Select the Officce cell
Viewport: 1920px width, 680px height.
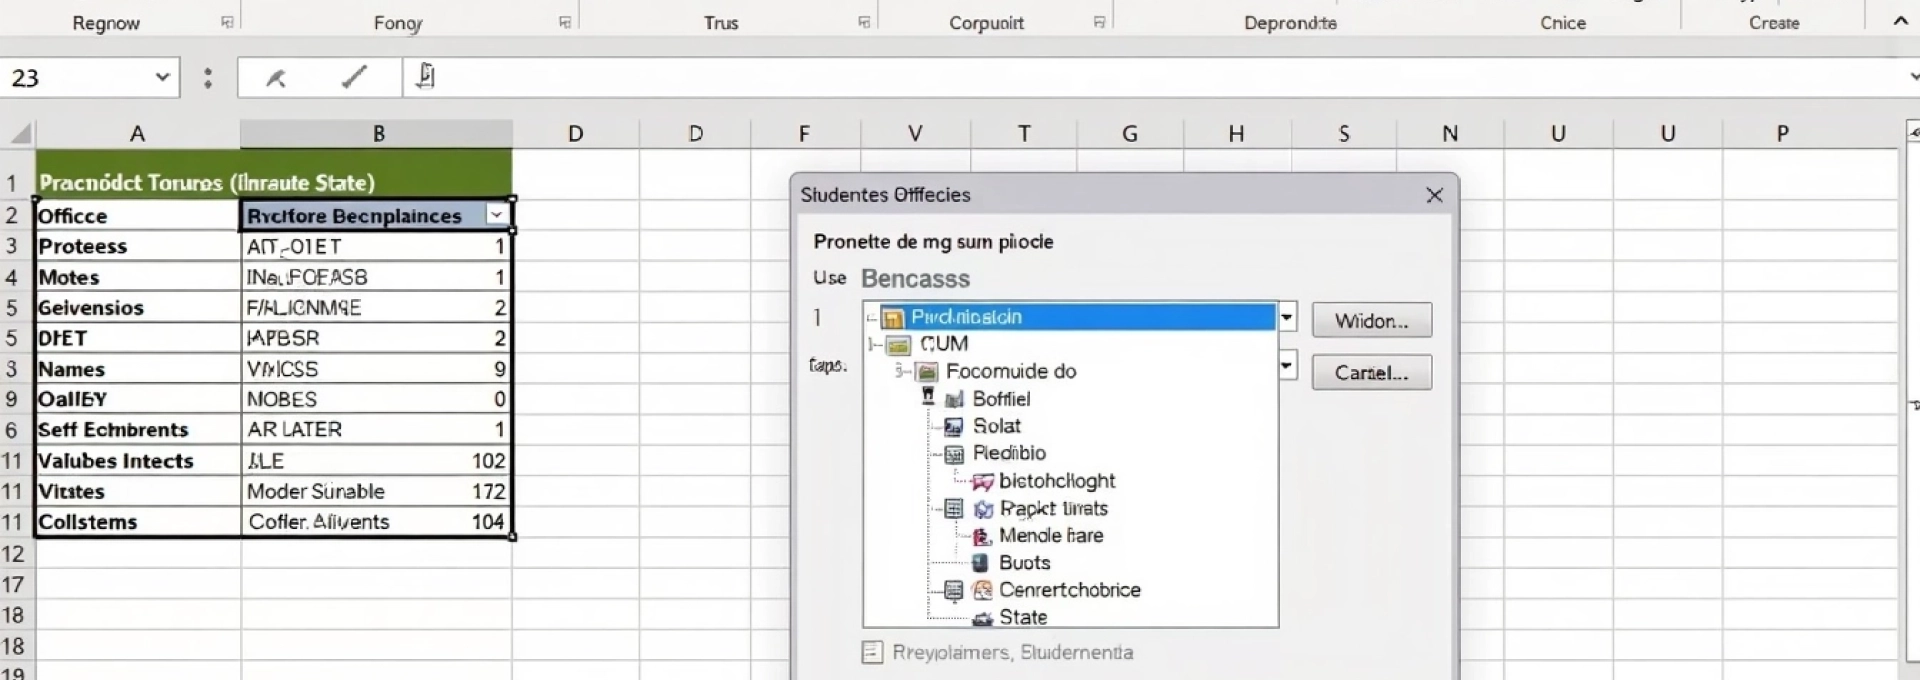(x=138, y=215)
